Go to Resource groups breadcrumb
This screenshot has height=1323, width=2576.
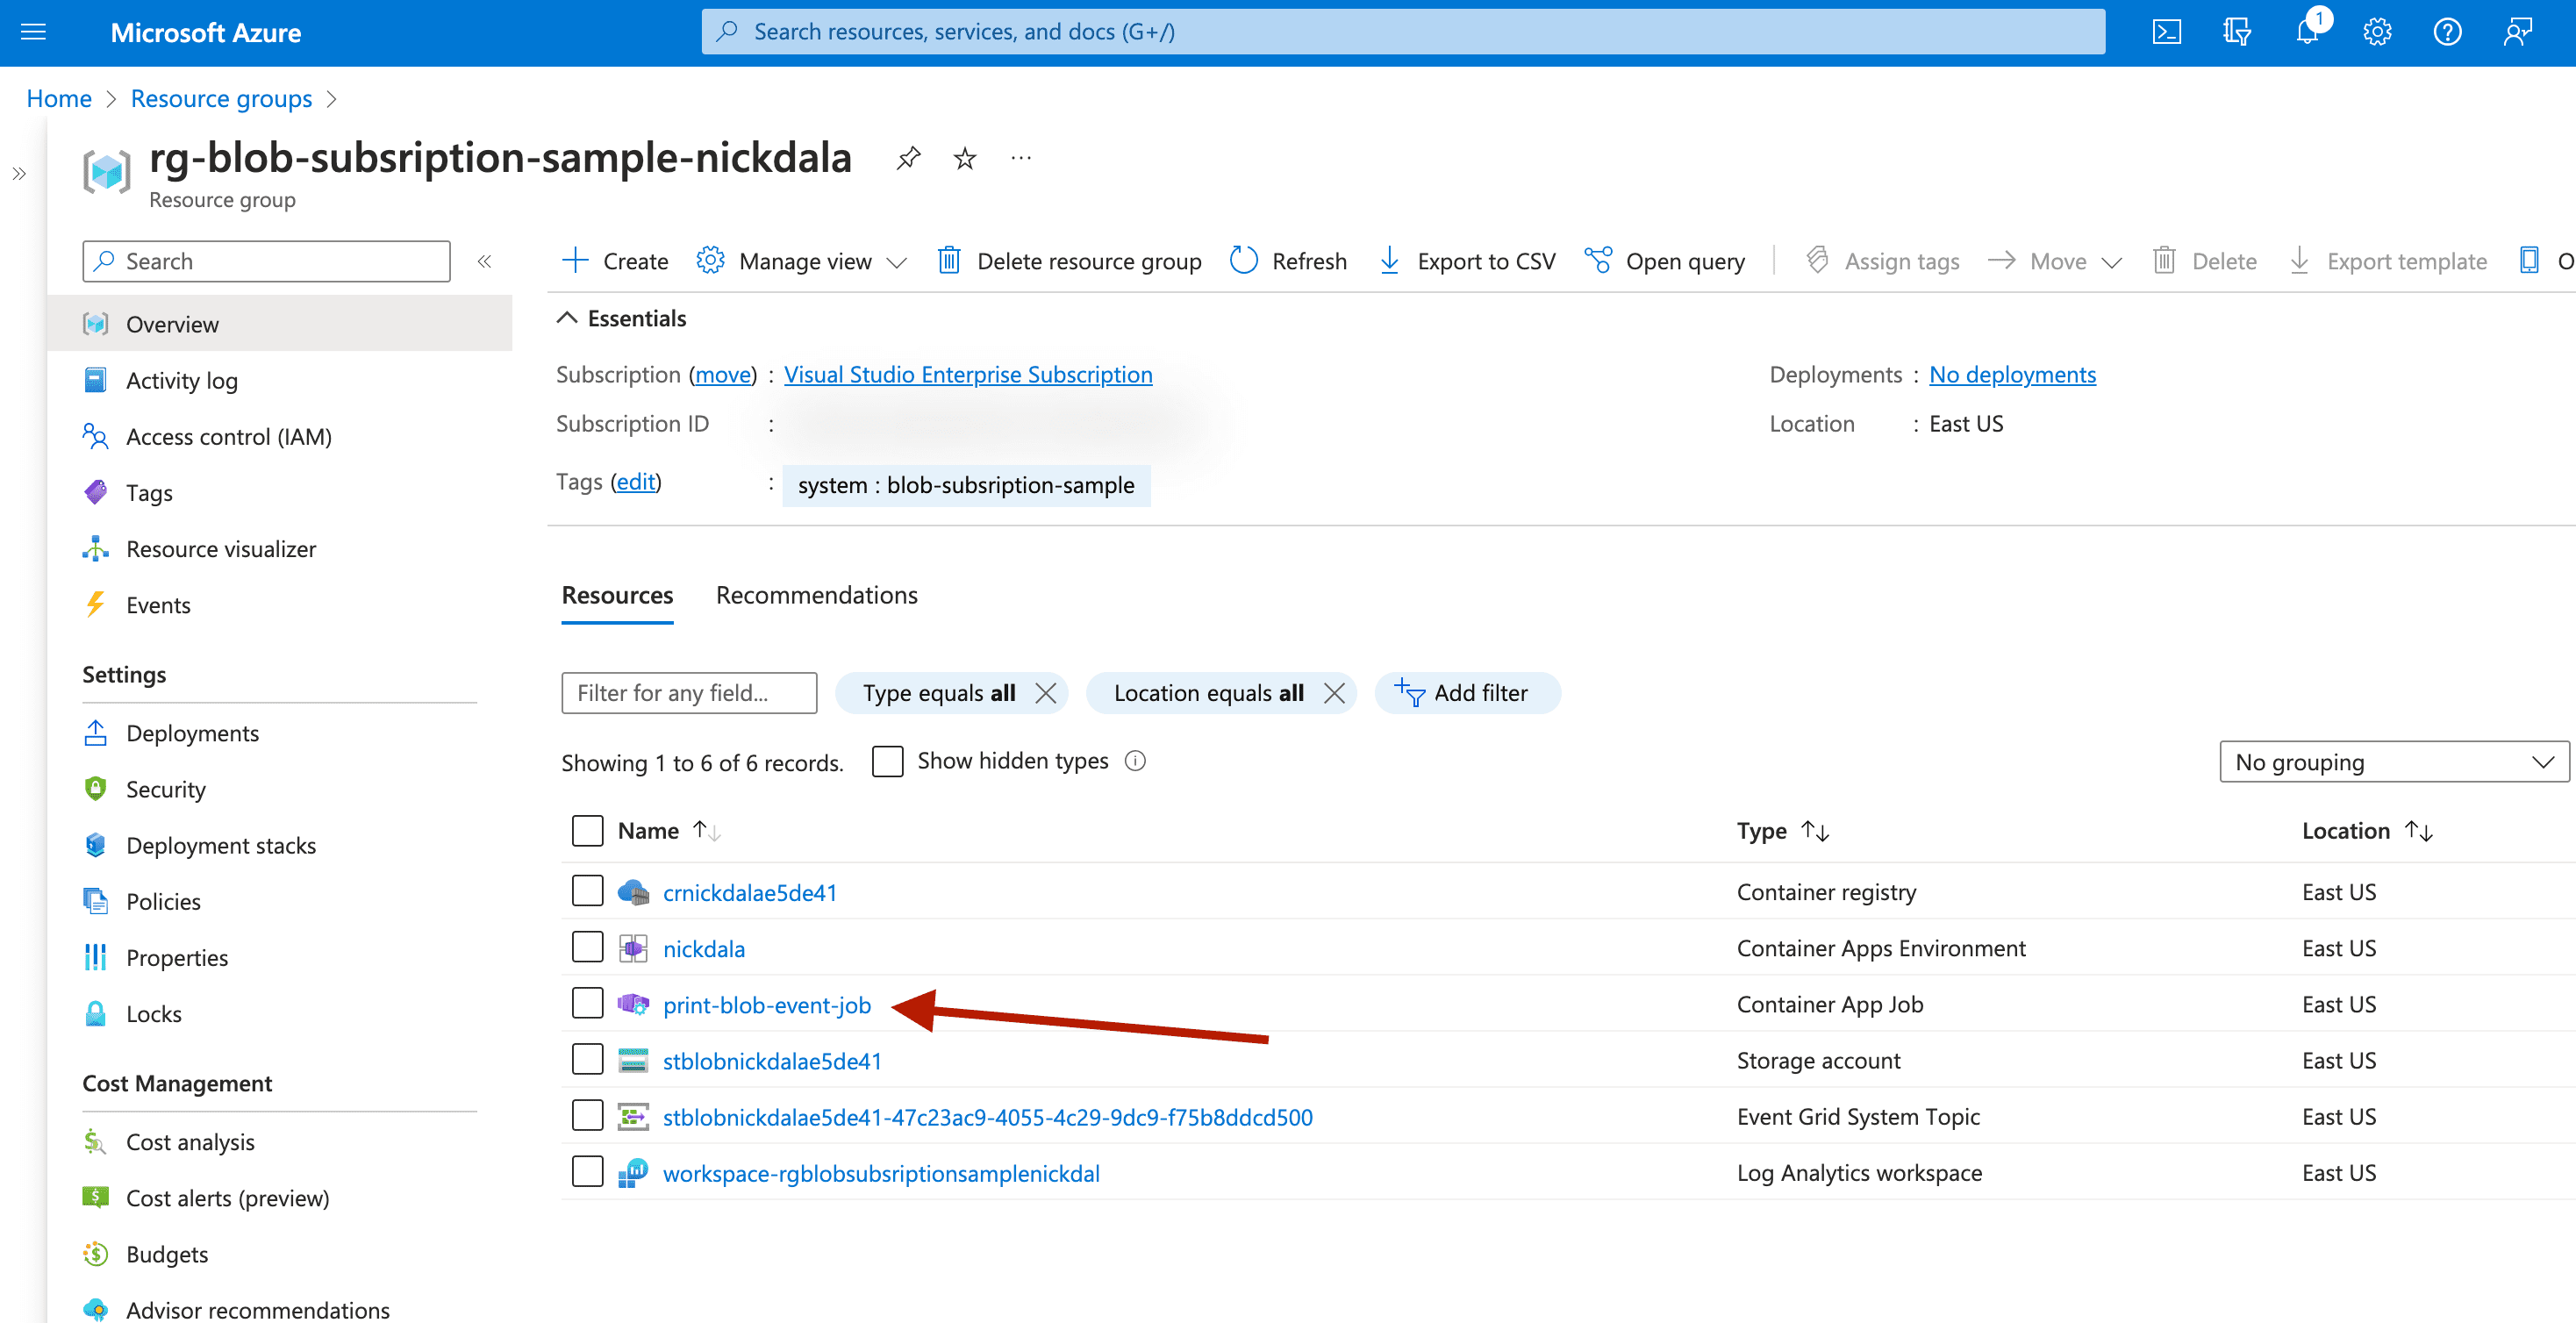[x=221, y=98]
